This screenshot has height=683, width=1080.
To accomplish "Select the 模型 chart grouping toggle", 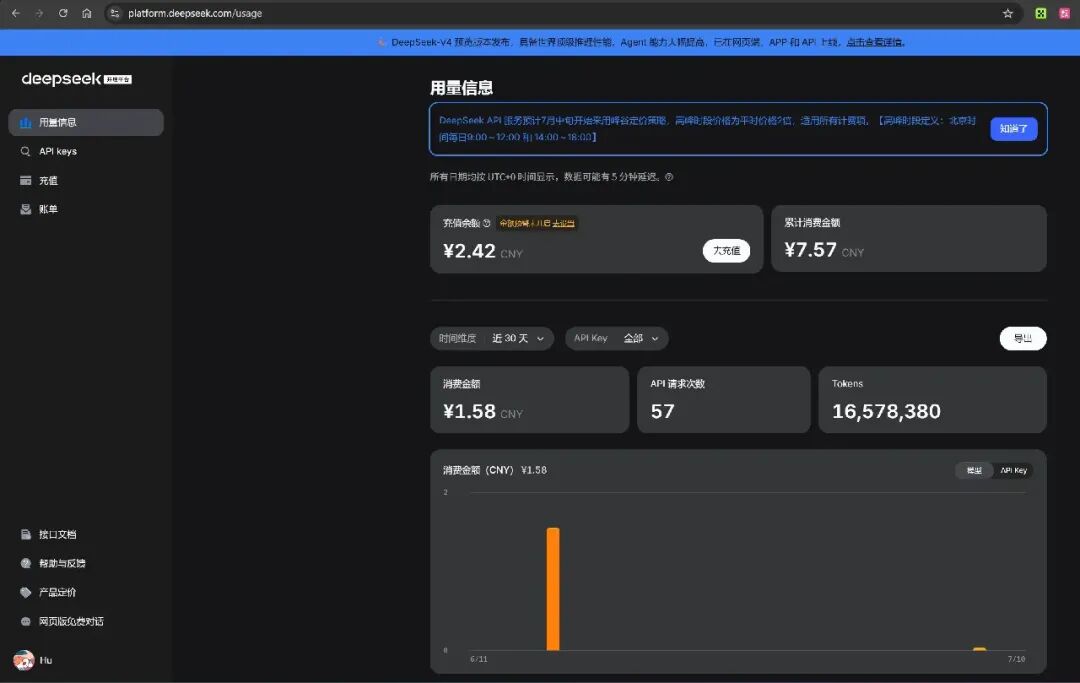I will tap(974, 470).
